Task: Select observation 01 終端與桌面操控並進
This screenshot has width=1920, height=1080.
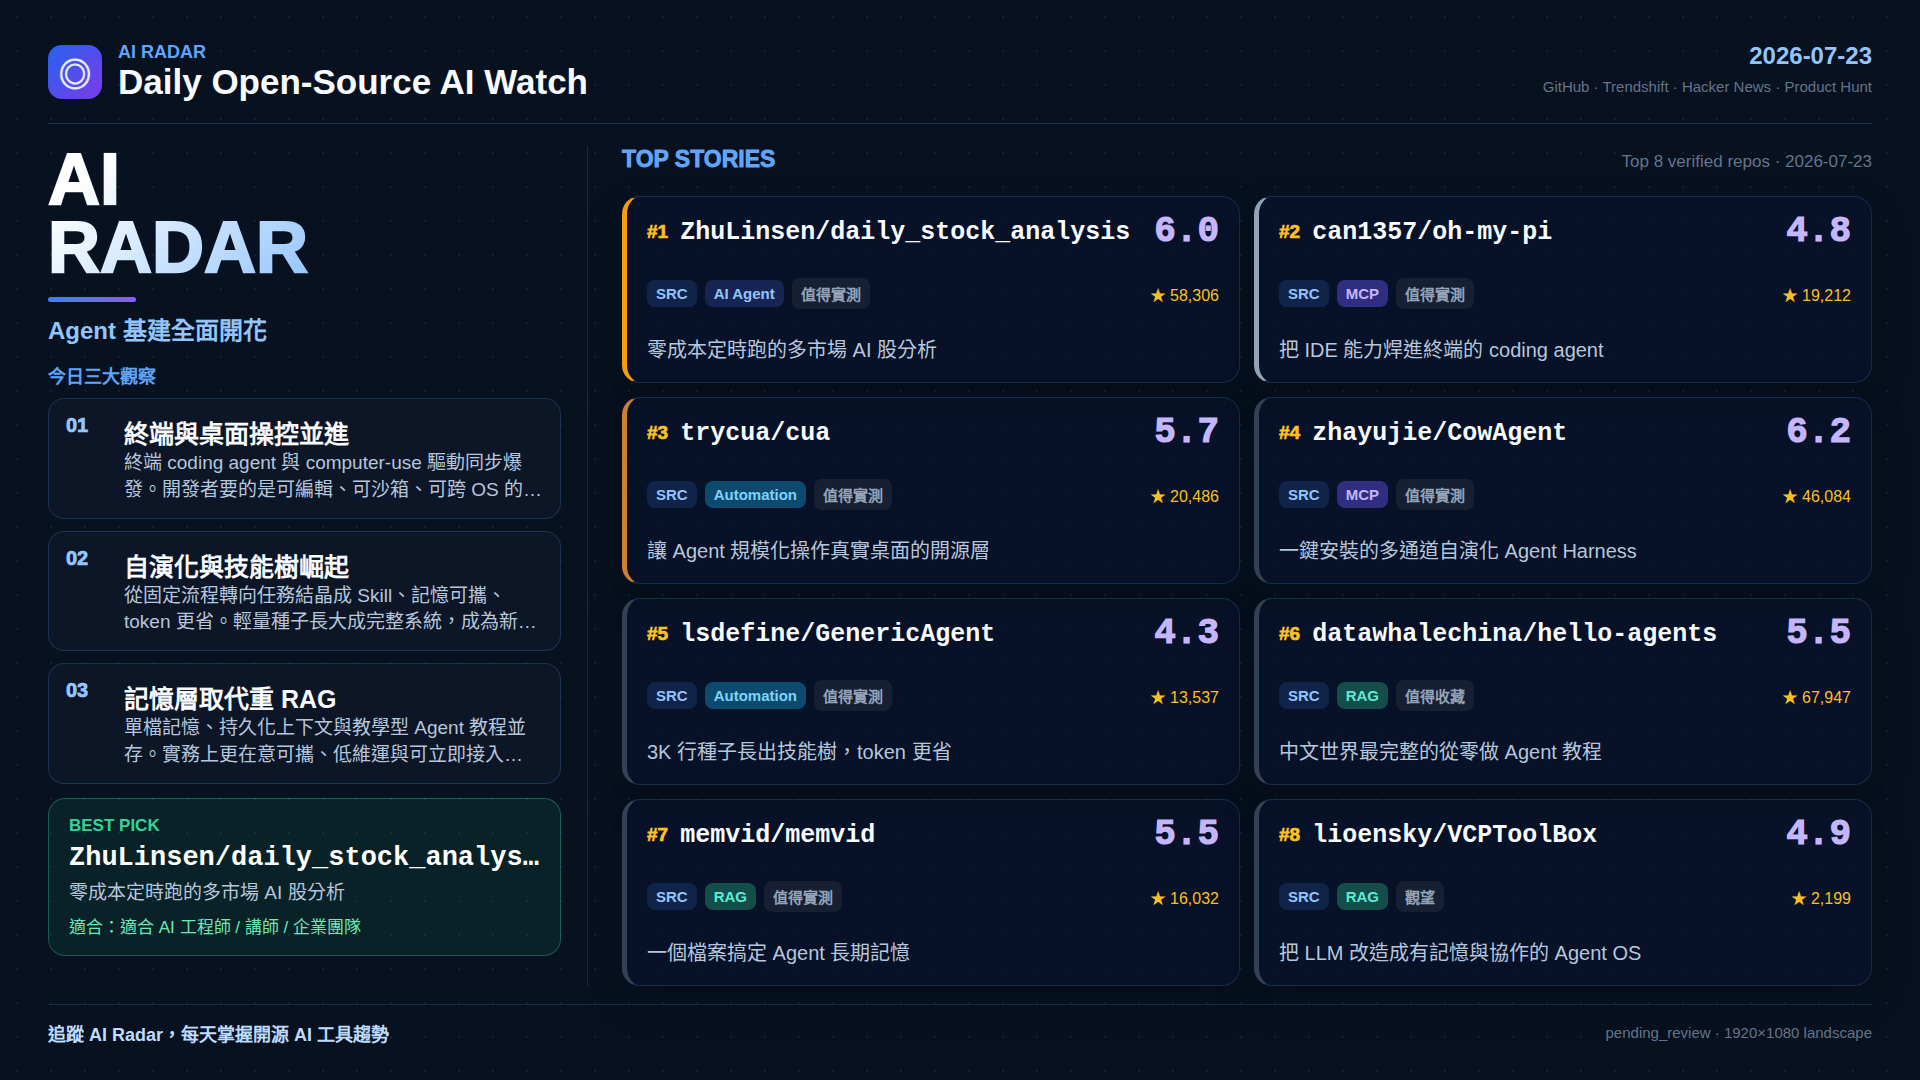Action: click(304, 458)
